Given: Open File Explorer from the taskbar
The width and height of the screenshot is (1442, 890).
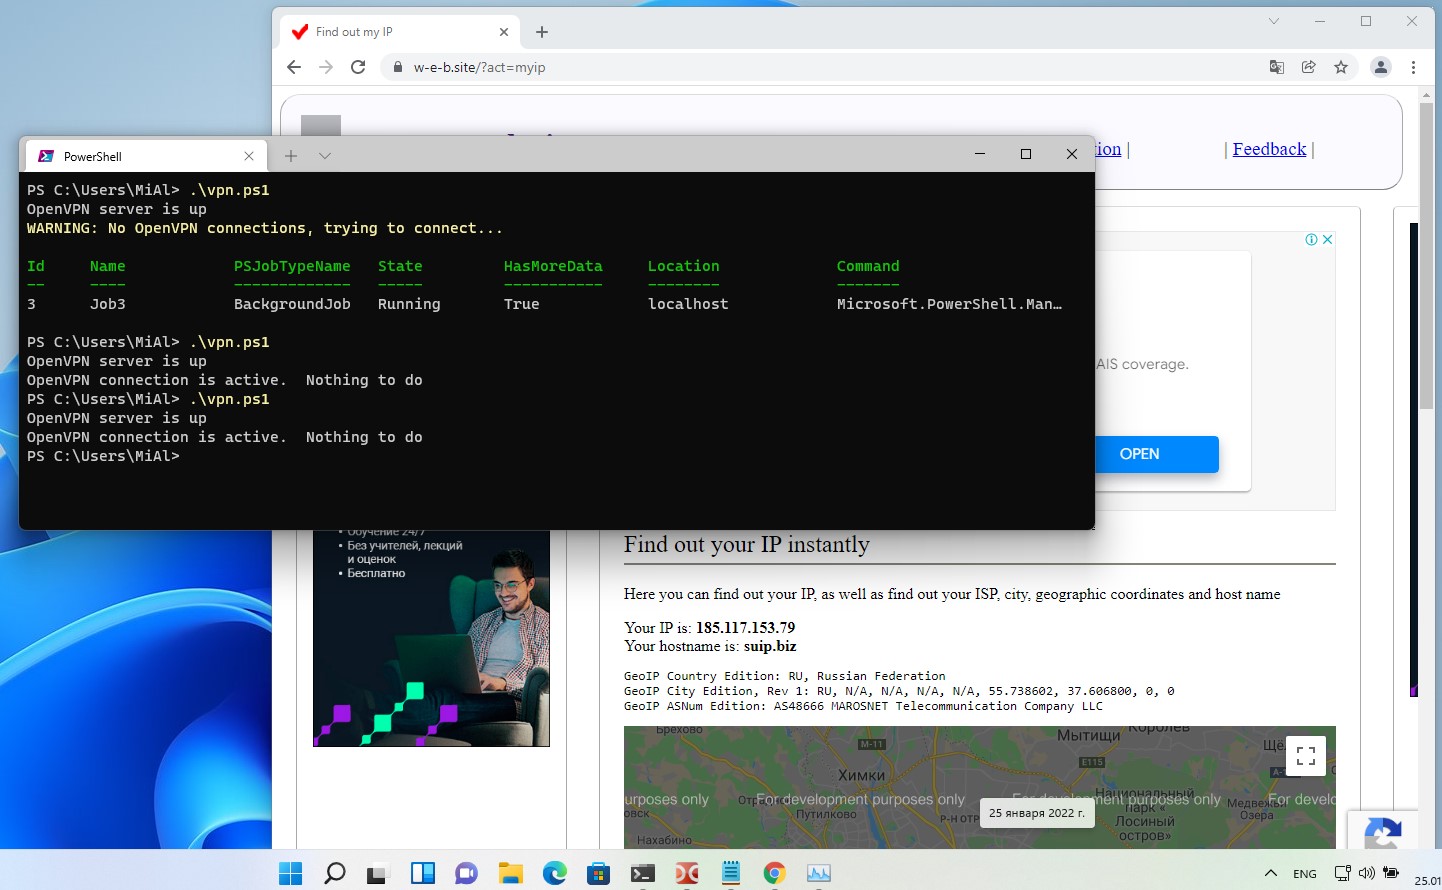Looking at the screenshot, I should click(511, 873).
